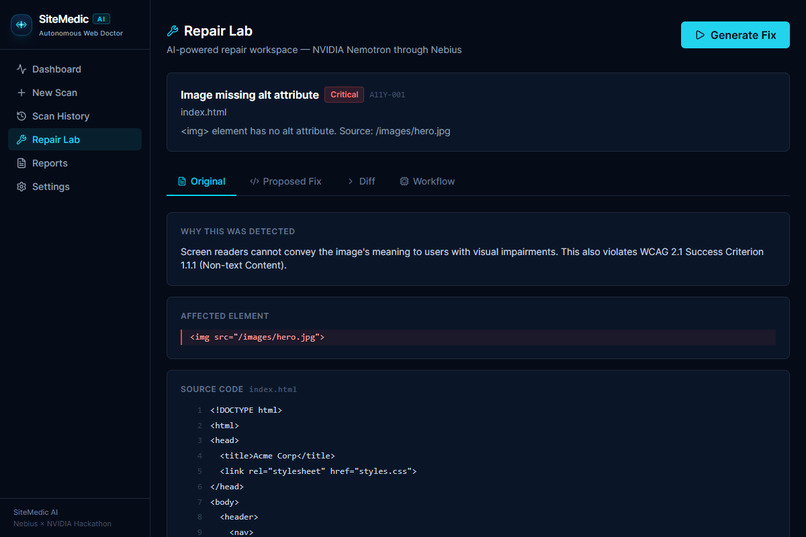Click the 'AFFECTED ELEMENT' heading

tap(225, 316)
